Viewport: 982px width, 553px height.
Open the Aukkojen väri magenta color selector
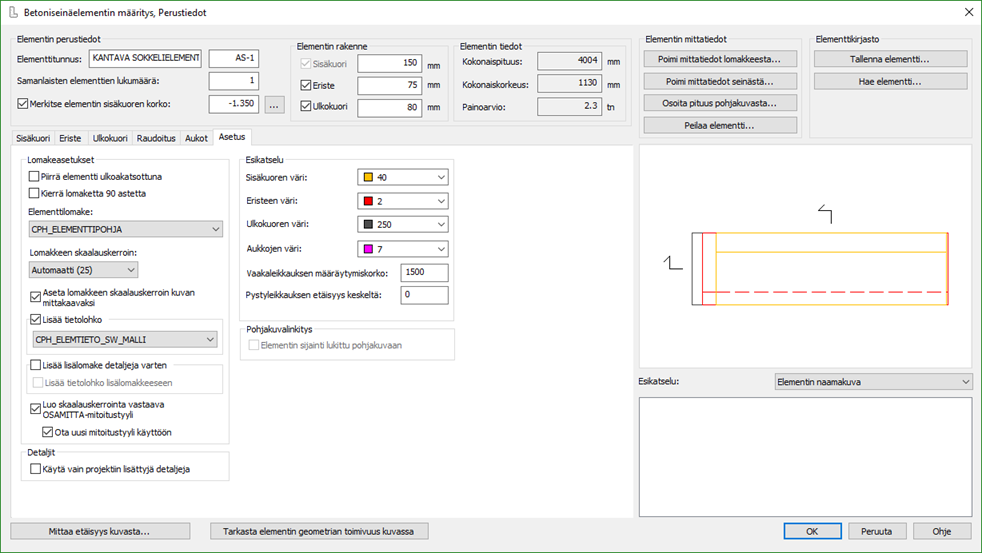[x=402, y=248]
